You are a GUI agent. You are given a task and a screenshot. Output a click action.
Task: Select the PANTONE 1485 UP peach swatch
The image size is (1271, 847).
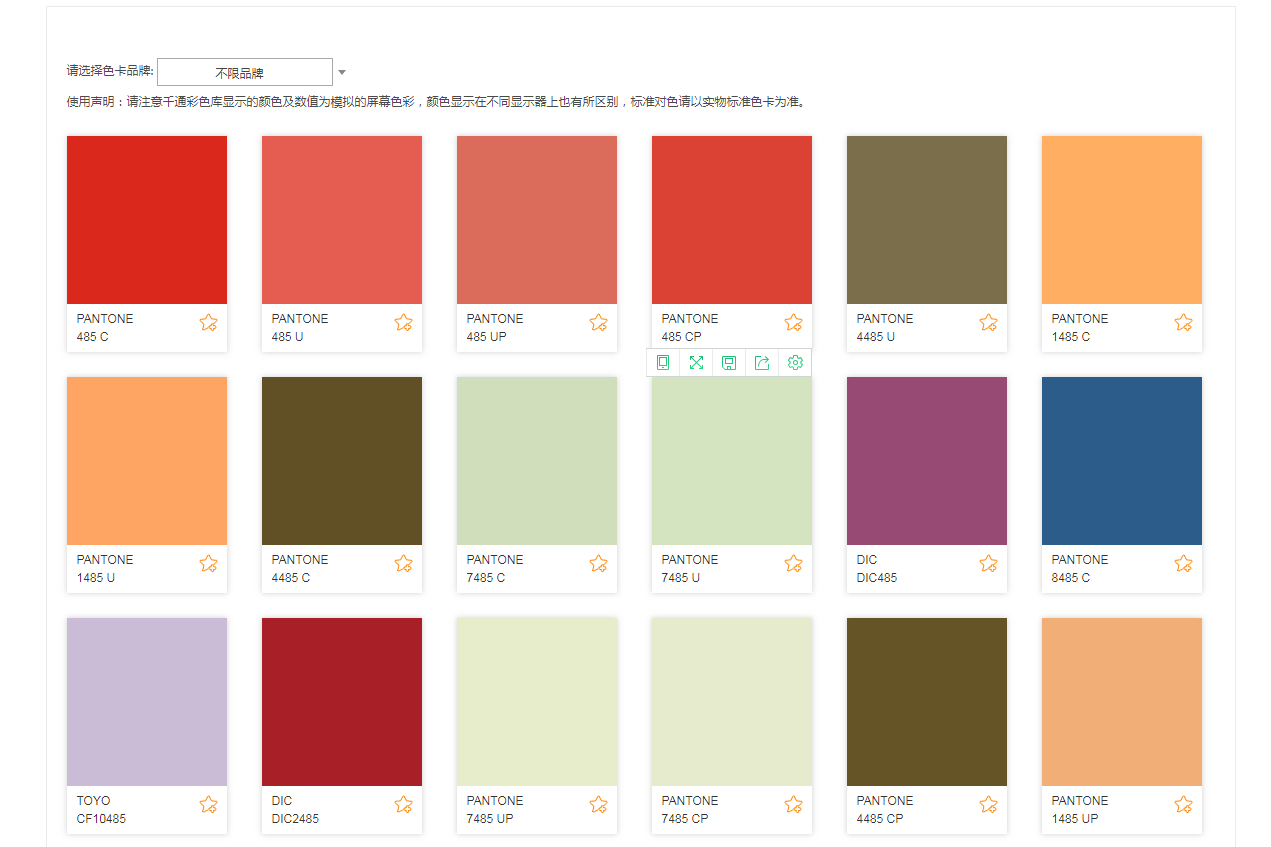[x=1122, y=702]
